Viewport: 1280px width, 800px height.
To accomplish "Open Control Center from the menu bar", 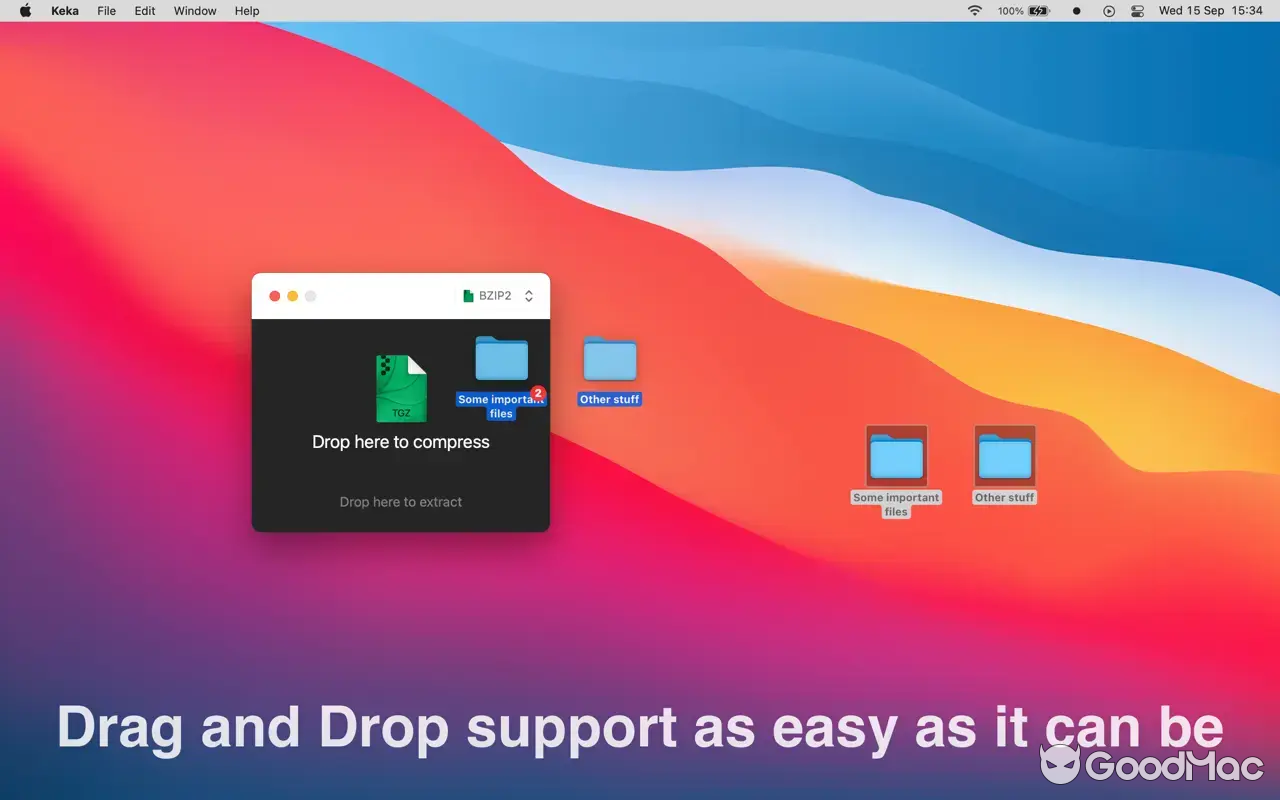I will [1137, 11].
